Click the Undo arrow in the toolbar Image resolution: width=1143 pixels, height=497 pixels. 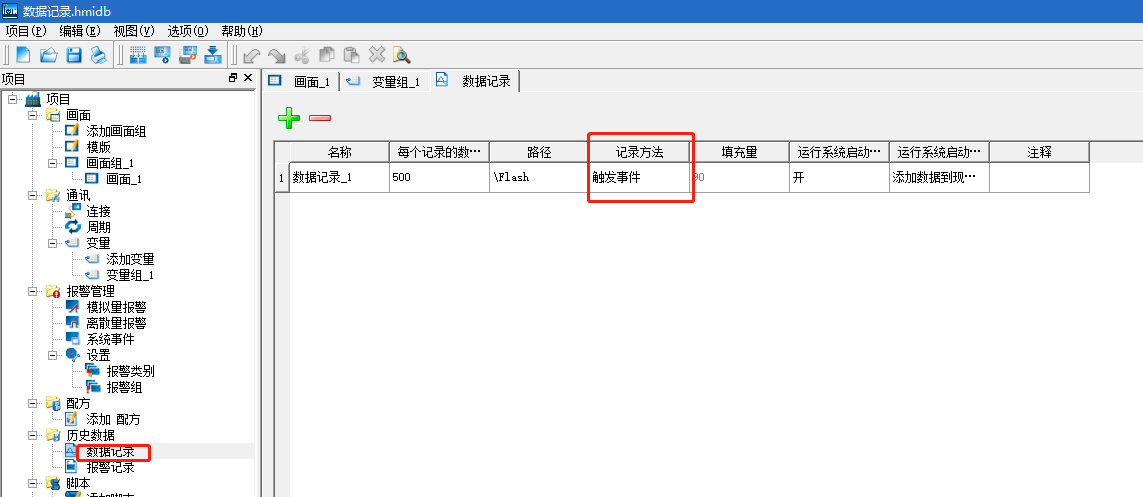point(251,55)
